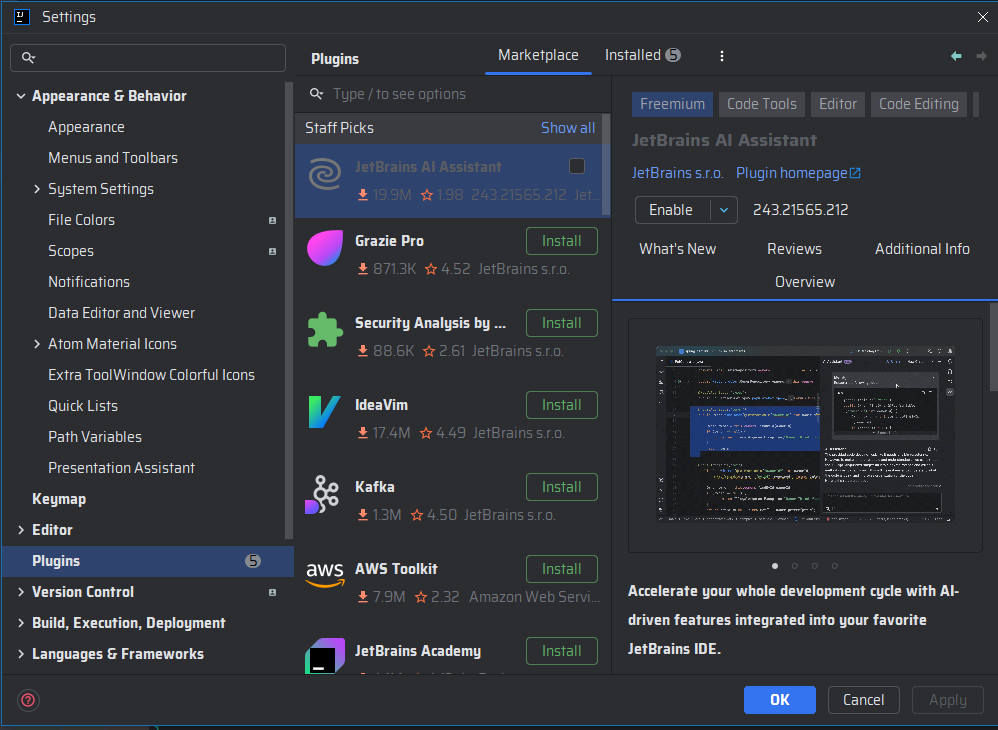998x730 pixels.
Task: Click the Plugins row update count badge
Action: pyautogui.click(x=253, y=561)
